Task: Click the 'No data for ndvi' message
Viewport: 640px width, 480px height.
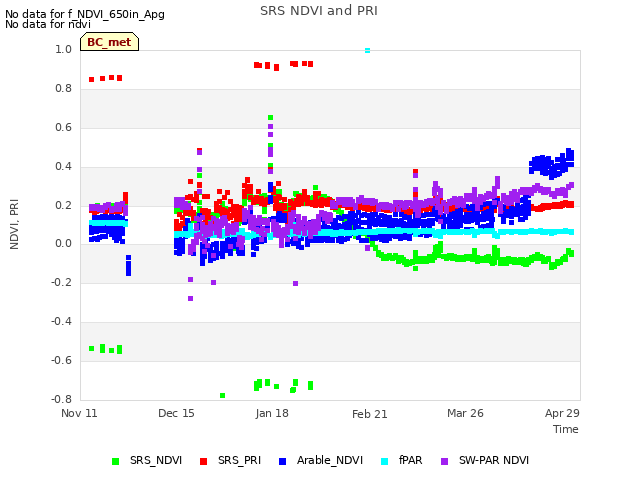Action: [48, 24]
